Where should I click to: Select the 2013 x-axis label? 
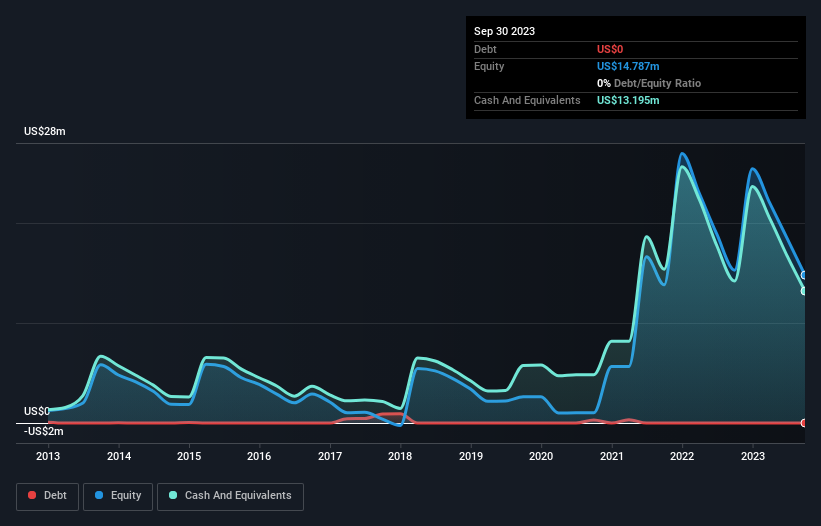pos(48,456)
